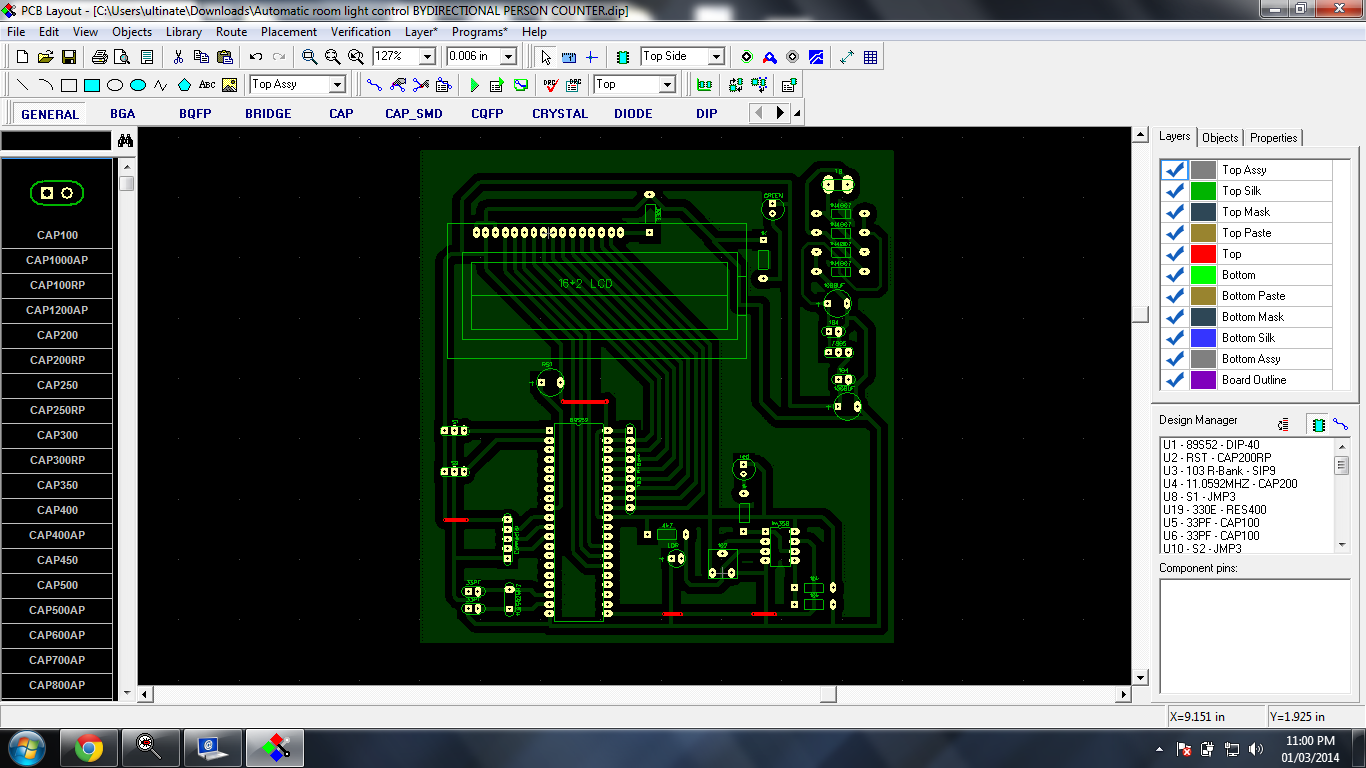Print the PCB layout
The image size is (1366, 768).
coord(100,57)
